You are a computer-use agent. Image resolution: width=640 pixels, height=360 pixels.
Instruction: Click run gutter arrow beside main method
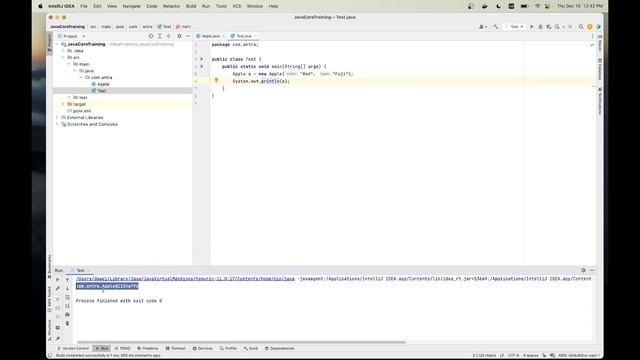202,66
